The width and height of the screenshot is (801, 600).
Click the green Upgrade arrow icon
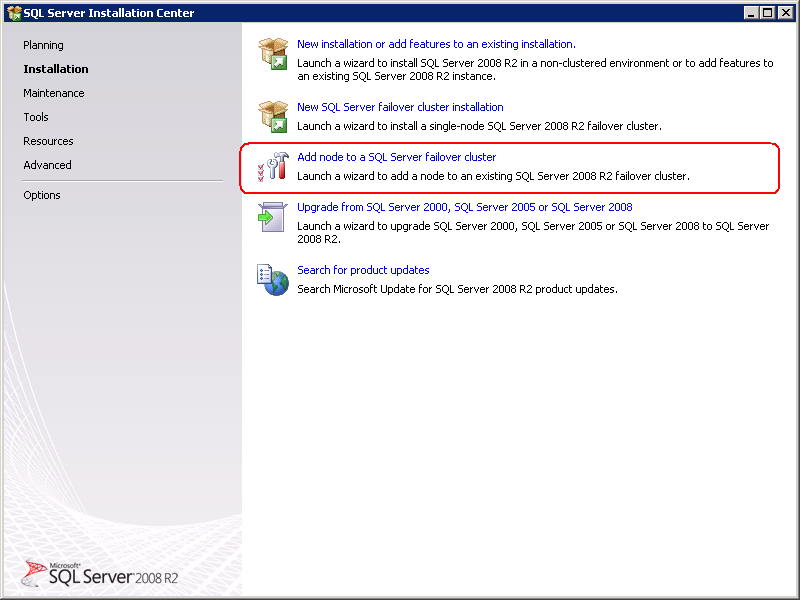273,217
